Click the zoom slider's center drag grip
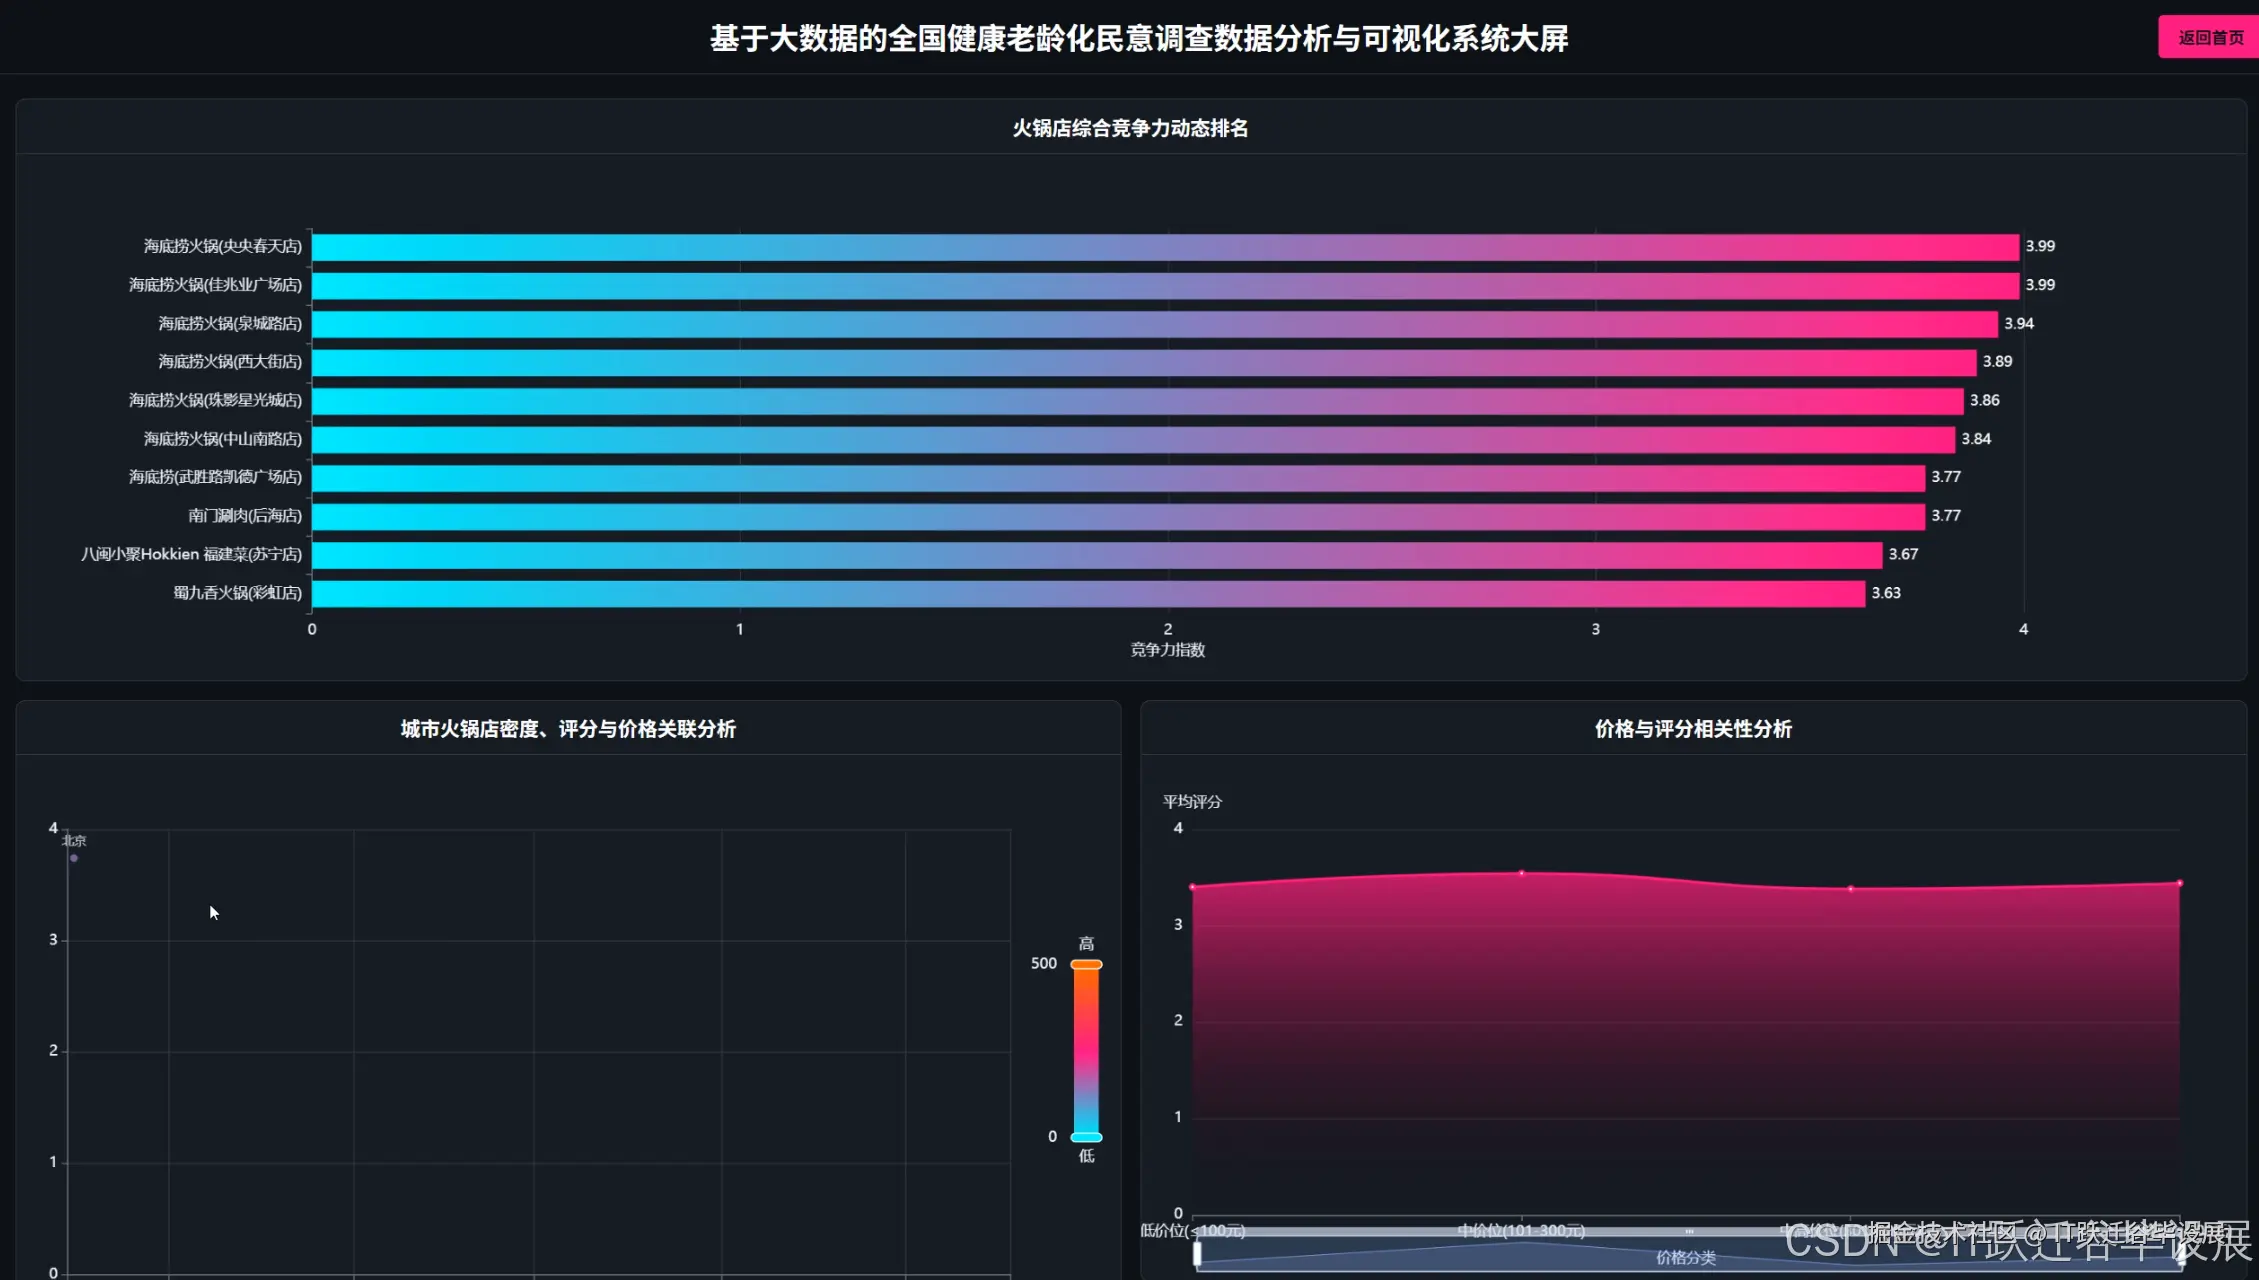Screen dimensions: 2259x1280 point(1689,1232)
